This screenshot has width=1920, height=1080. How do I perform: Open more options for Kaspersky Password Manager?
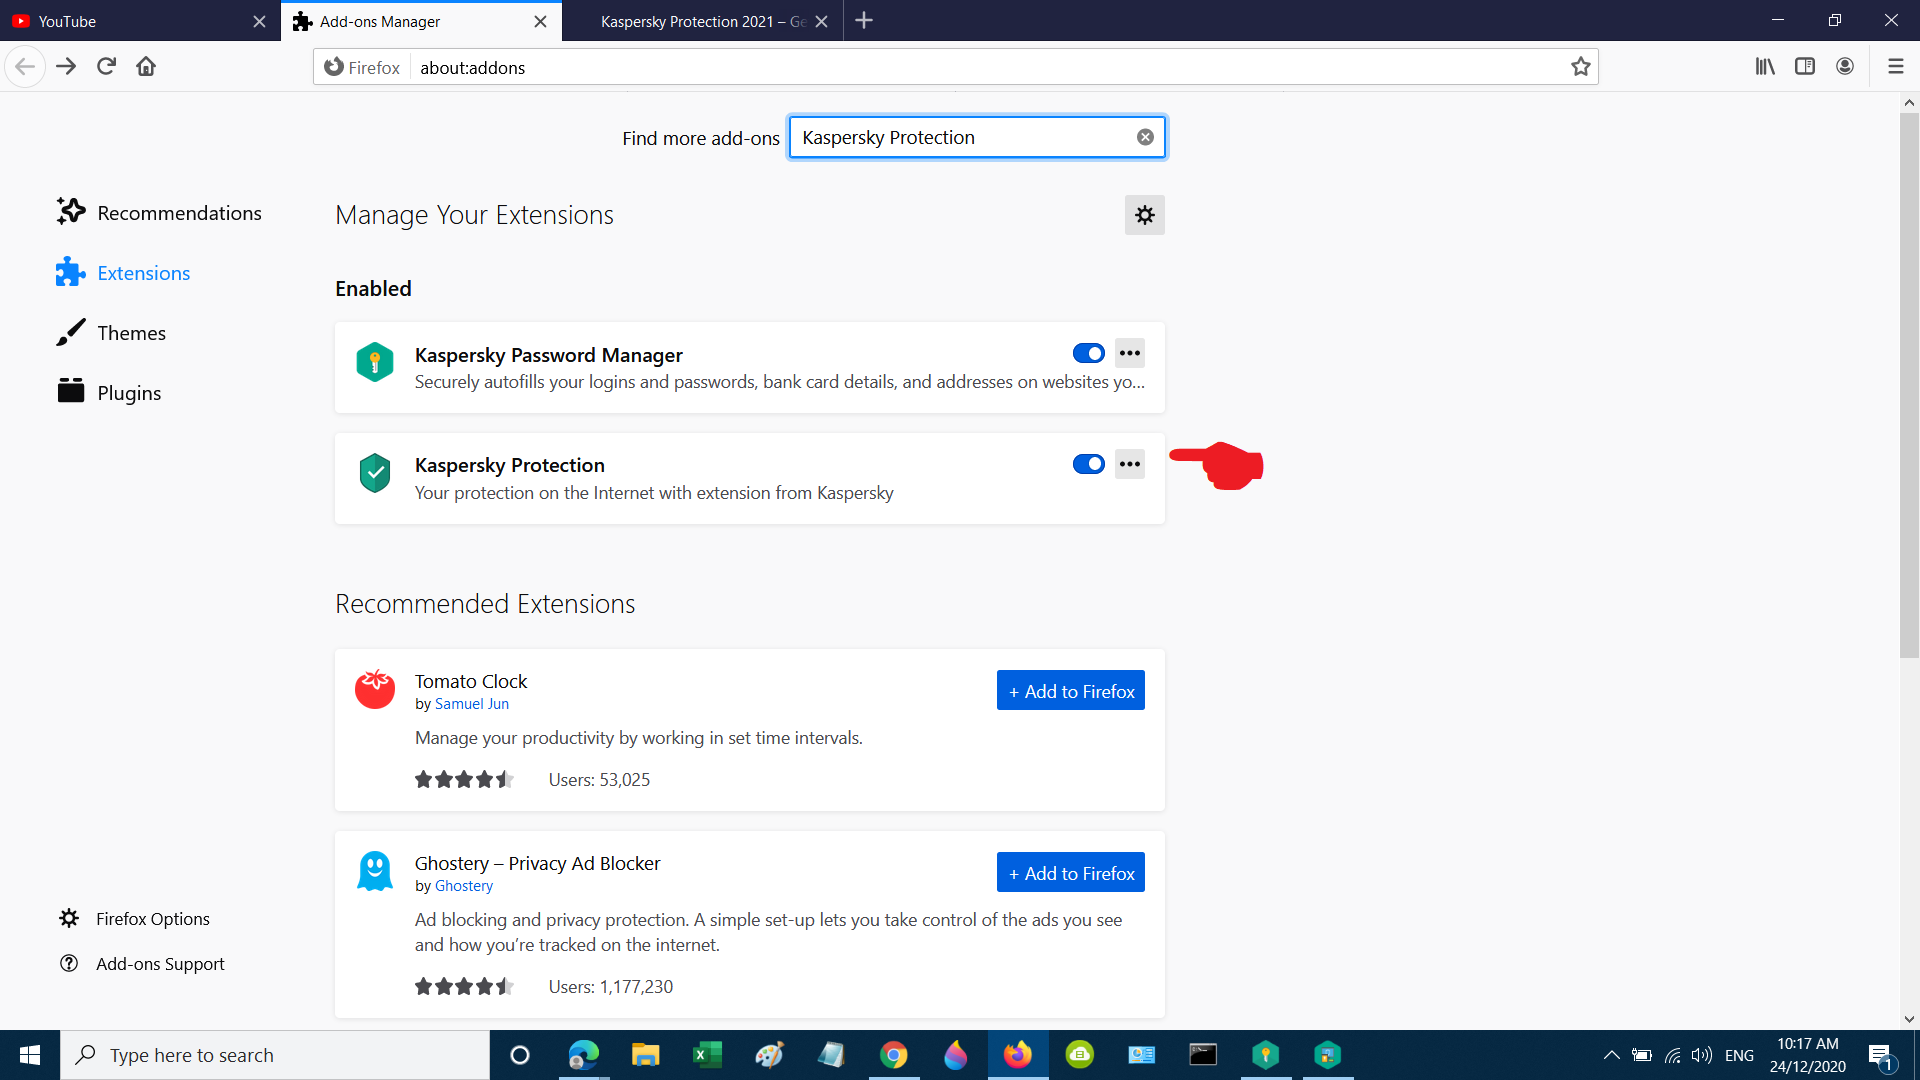[x=1130, y=353]
